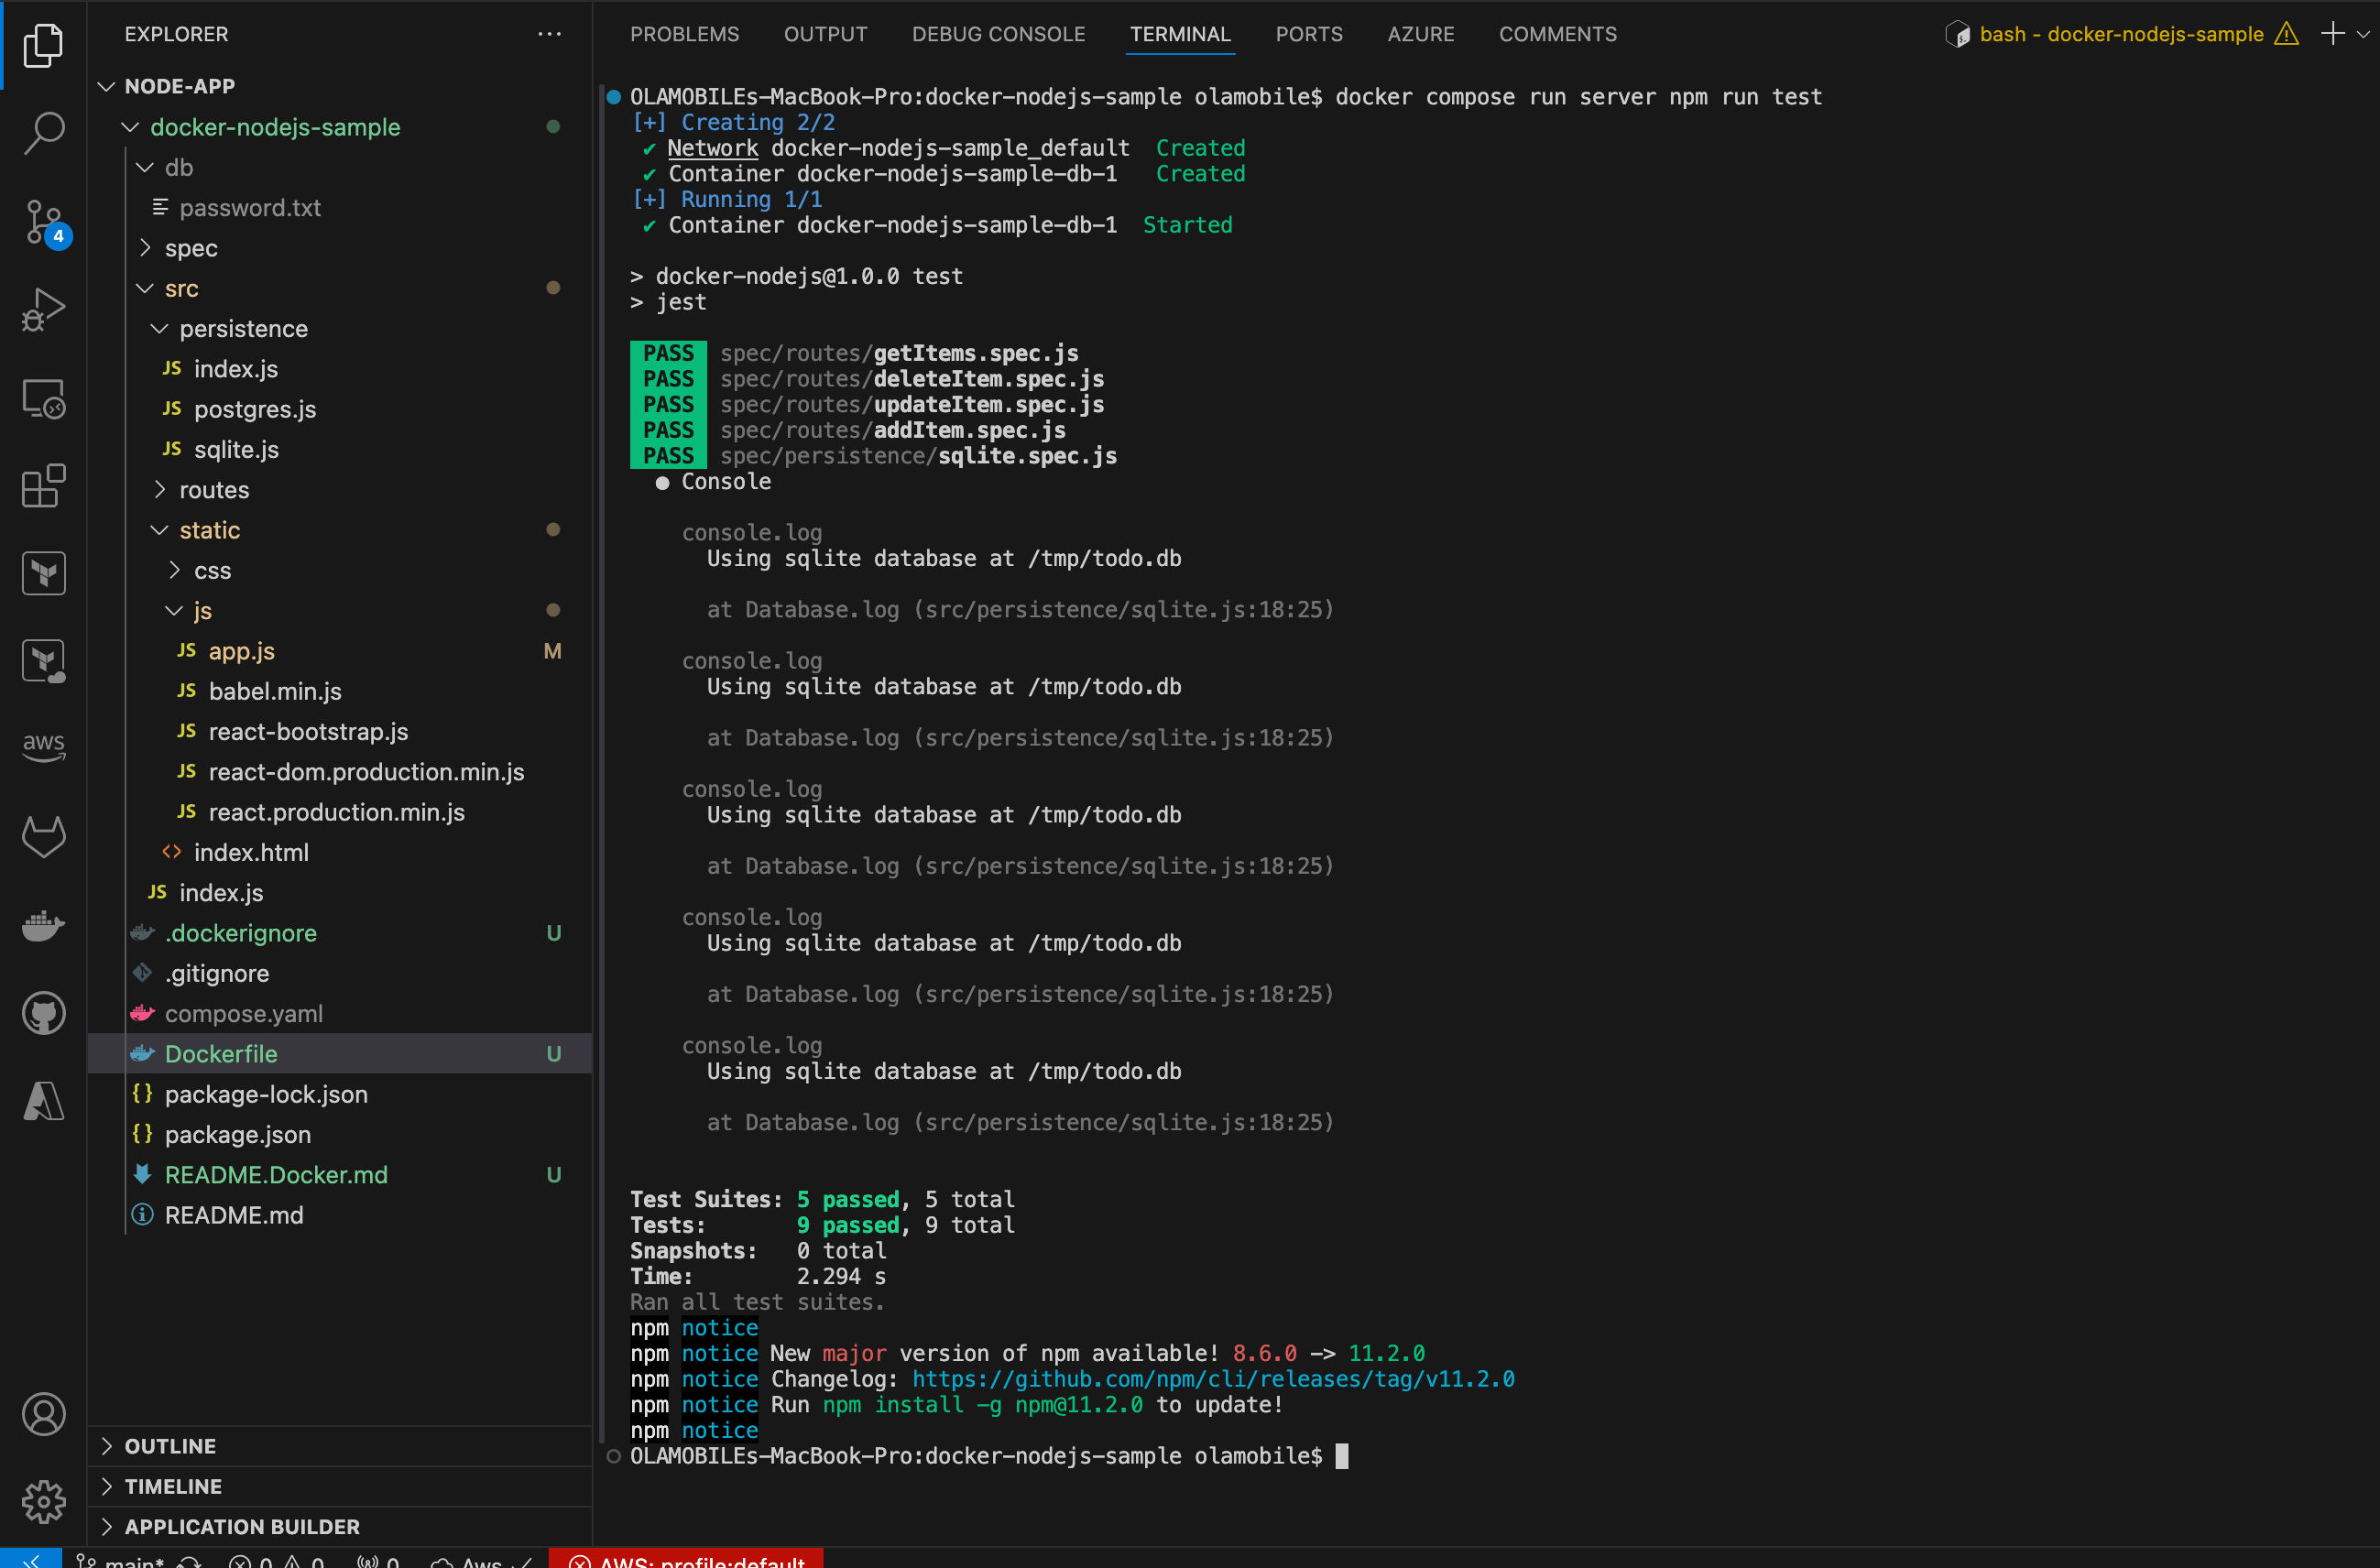Switch to the DEBUG CONSOLE tab

tap(998, 34)
